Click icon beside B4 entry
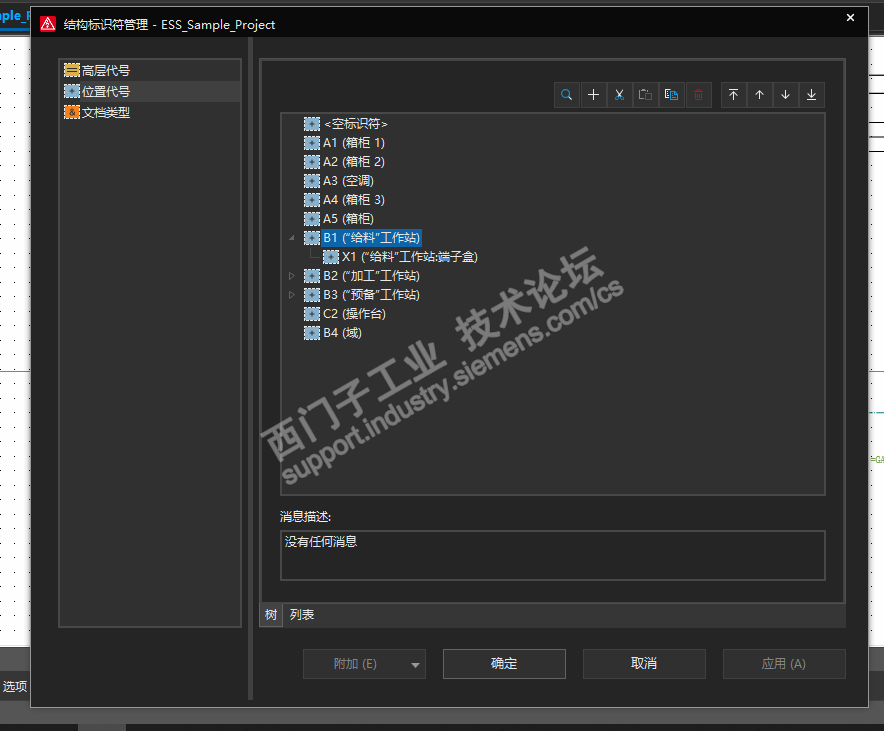Screen dimensions: 884x731 (312, 333)
